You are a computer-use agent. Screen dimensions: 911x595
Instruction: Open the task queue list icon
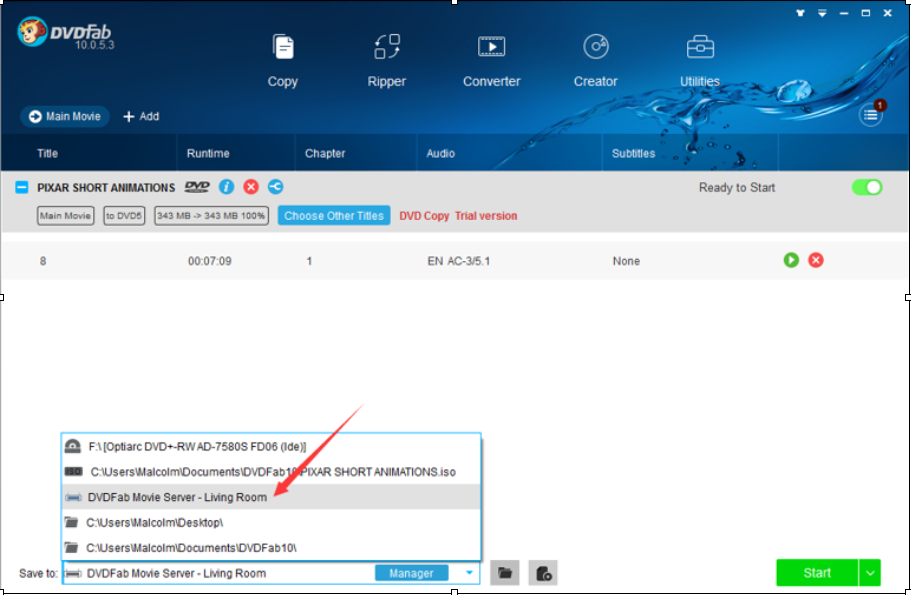[x=870, y=115]
